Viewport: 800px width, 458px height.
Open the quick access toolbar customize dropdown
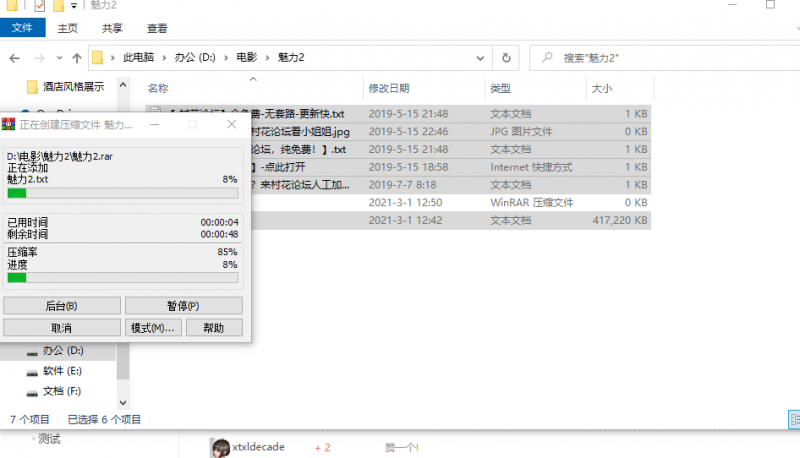(74, 7)
